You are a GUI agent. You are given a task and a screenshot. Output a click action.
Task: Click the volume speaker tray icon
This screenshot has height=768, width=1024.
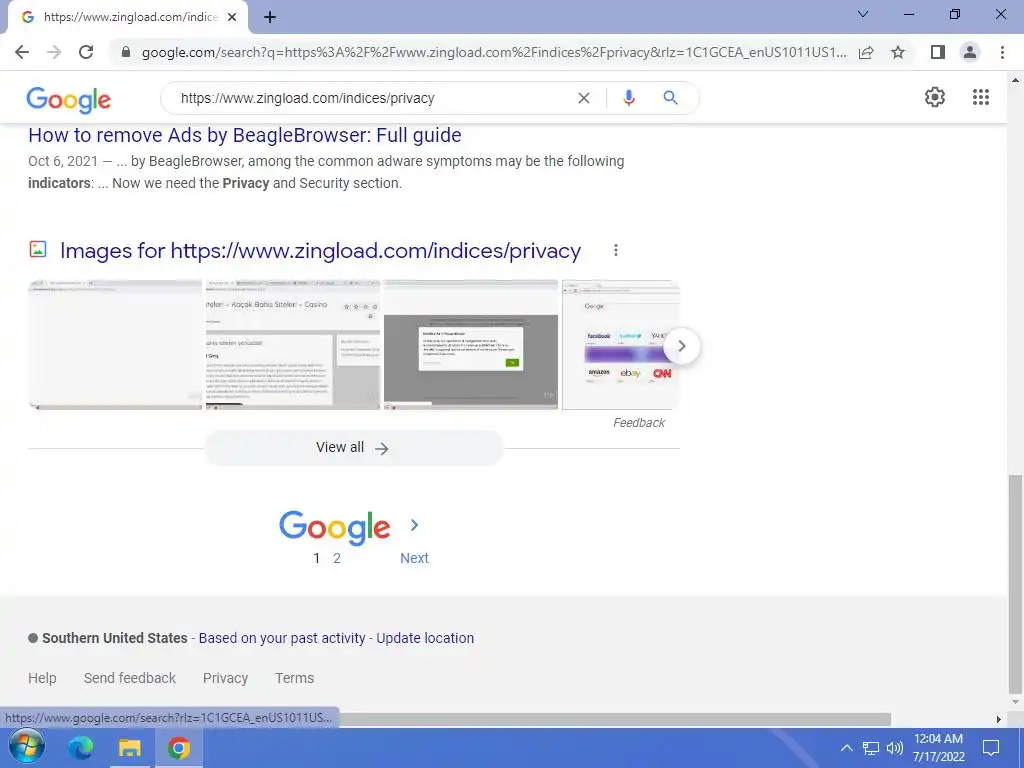pos(894,748)
